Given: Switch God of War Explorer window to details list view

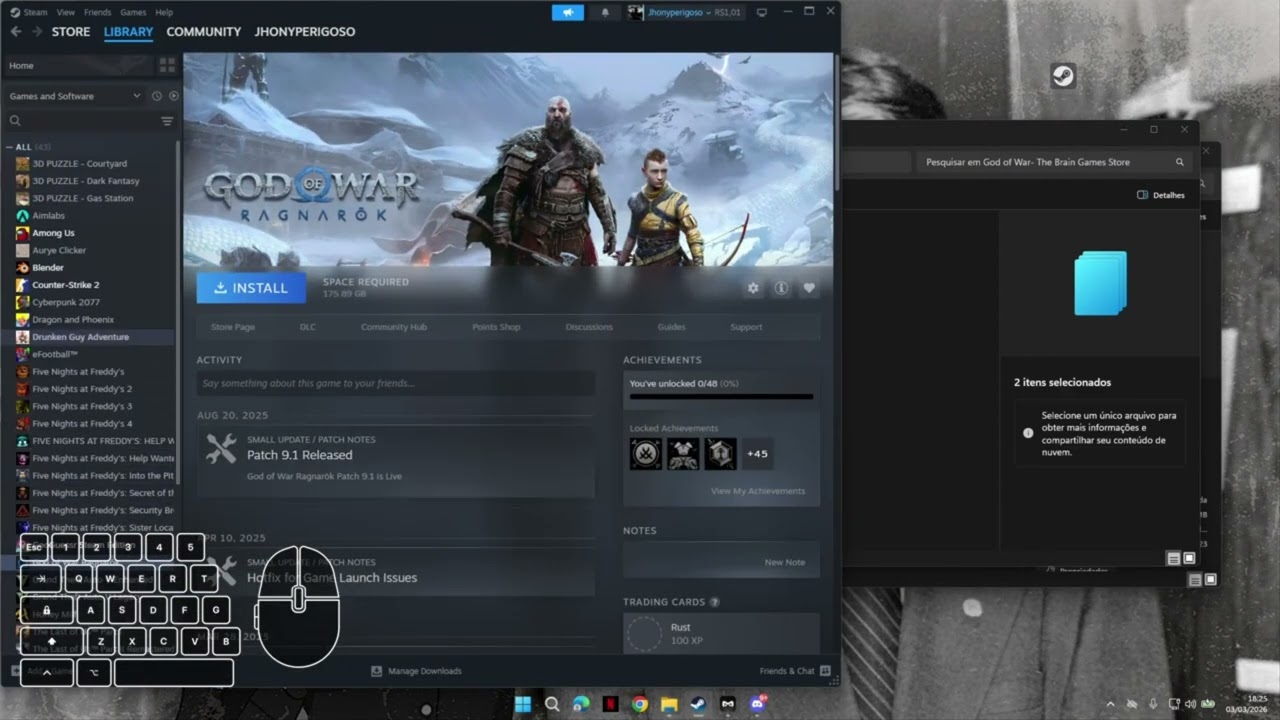Looking at the screenshot, I should [1173, 559].
